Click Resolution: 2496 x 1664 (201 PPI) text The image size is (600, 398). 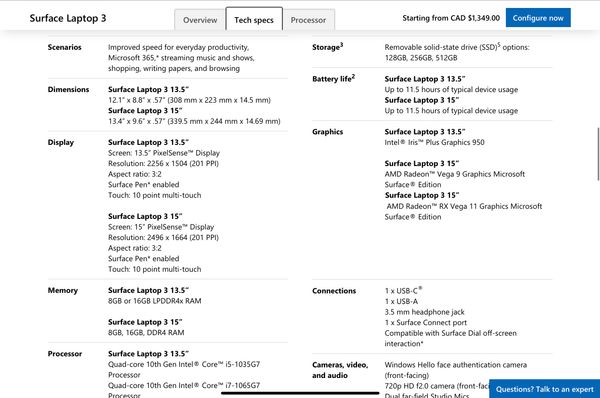click(x=163, y=237)
